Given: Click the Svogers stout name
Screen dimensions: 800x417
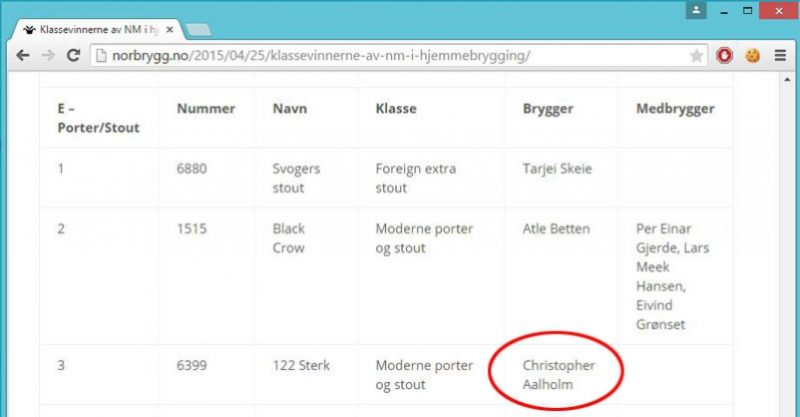Looking at the screenshot, I should pyautogui.click(x=296, y=178).
